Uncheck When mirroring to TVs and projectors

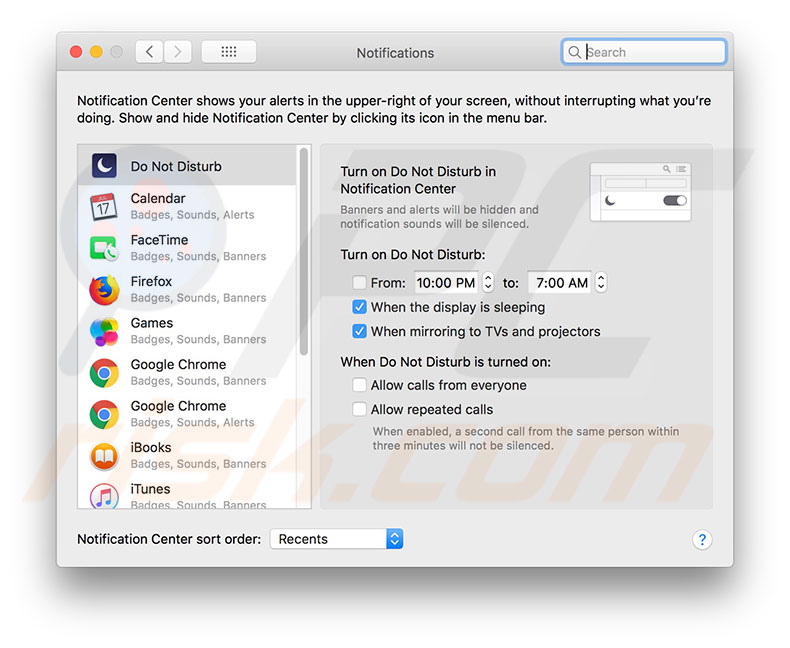point(359,331)
